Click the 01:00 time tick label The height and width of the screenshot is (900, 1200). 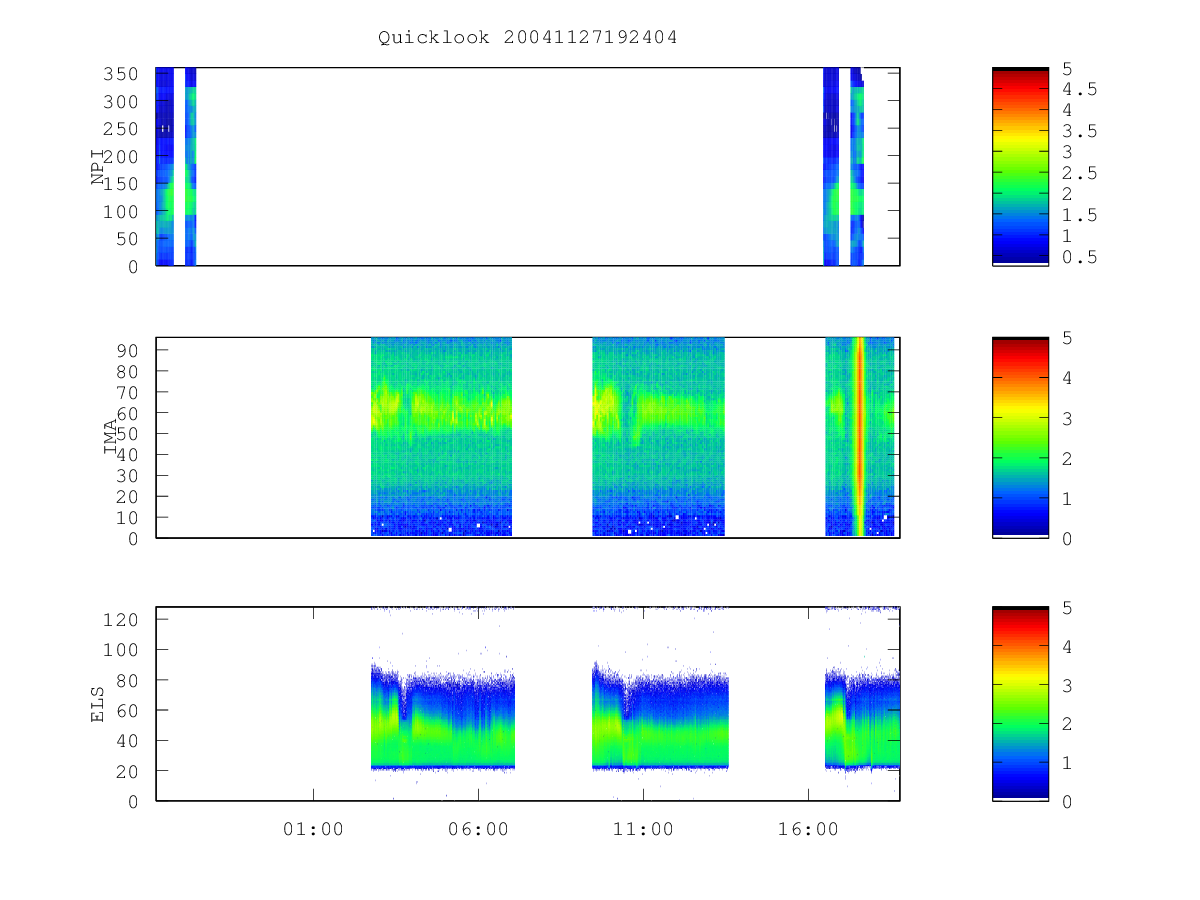[x=313, y=829]
